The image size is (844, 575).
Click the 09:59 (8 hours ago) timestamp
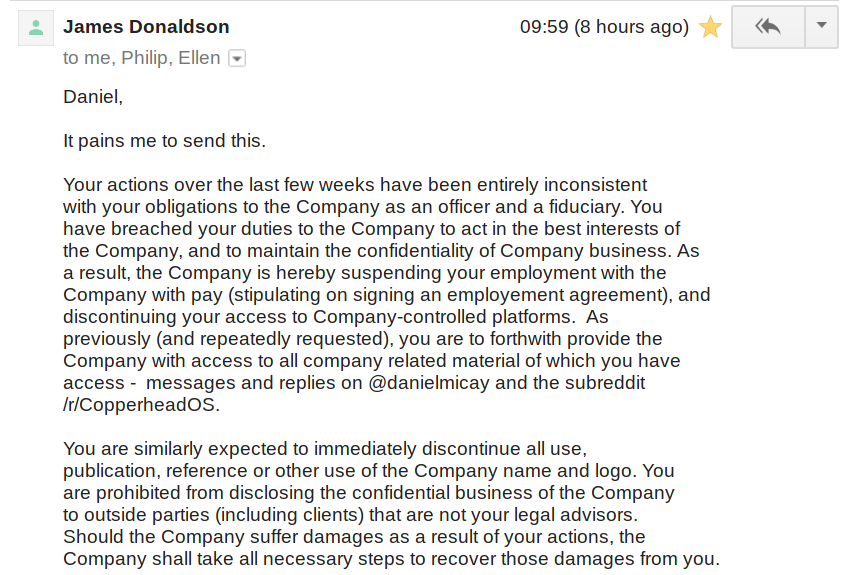pos(604,27)
